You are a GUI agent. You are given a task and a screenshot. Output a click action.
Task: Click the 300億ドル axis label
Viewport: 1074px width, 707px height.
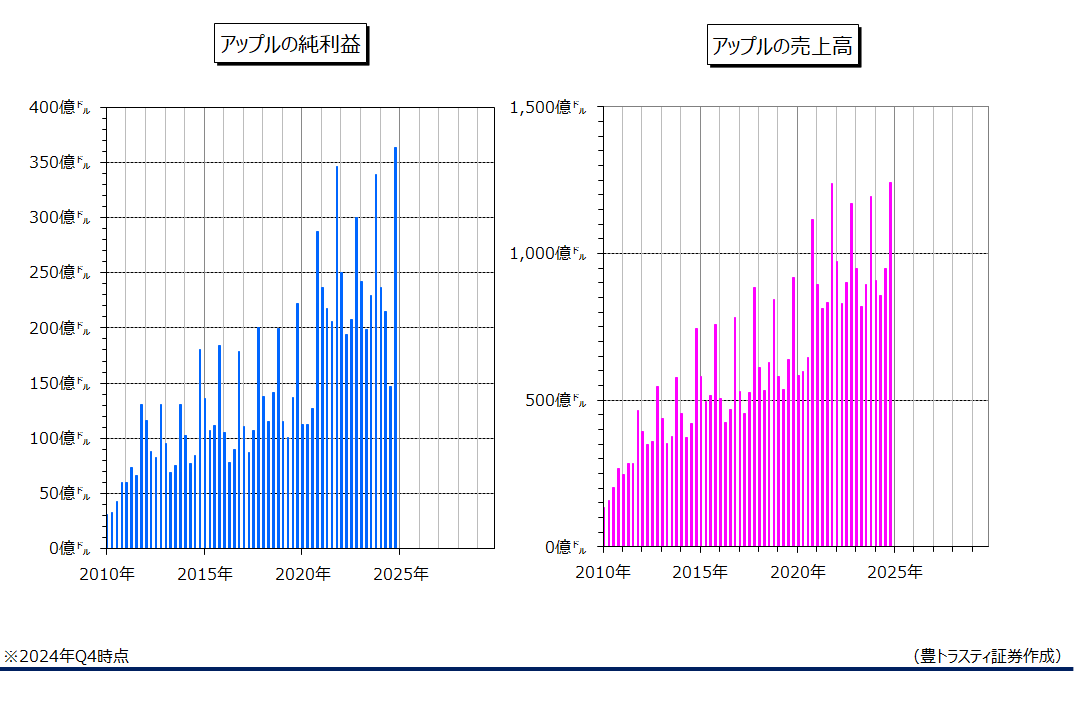60,217
